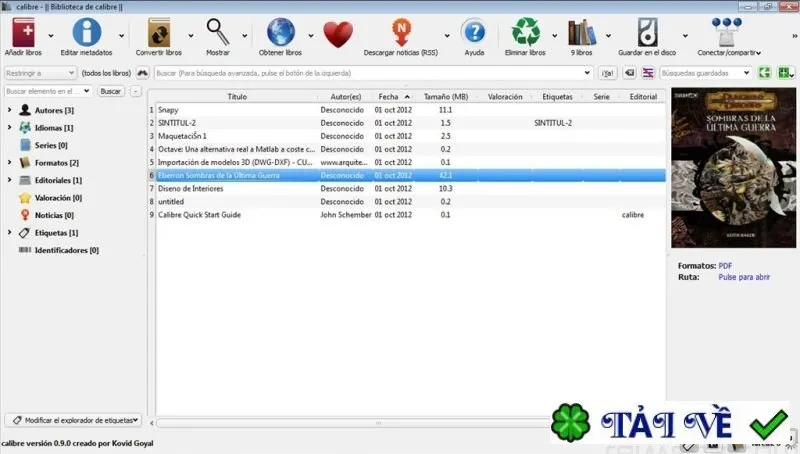
Task: Click the Eliminar libros recycle icon
Action: (526, 33)
